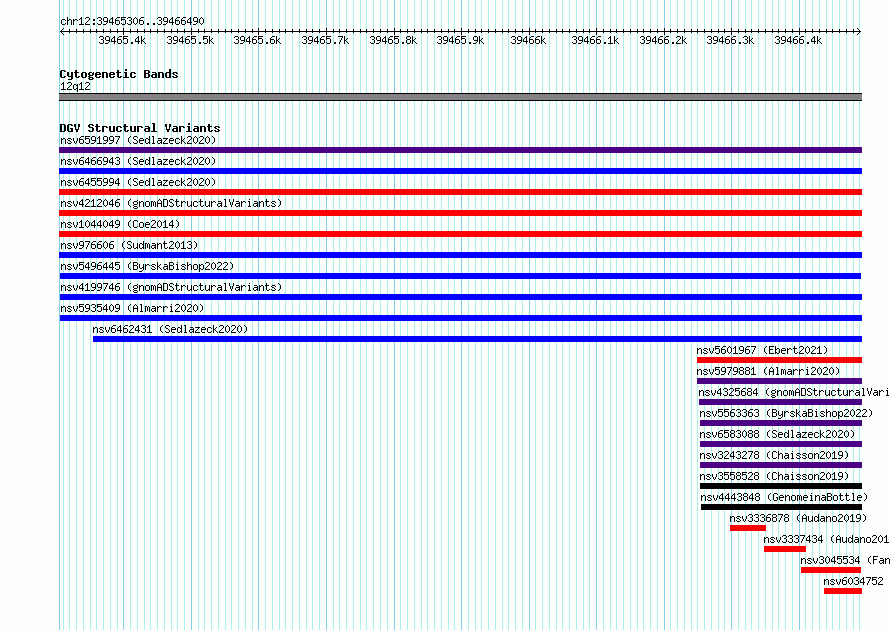Select the nsv3336878 short red bar

coord(748,528)
